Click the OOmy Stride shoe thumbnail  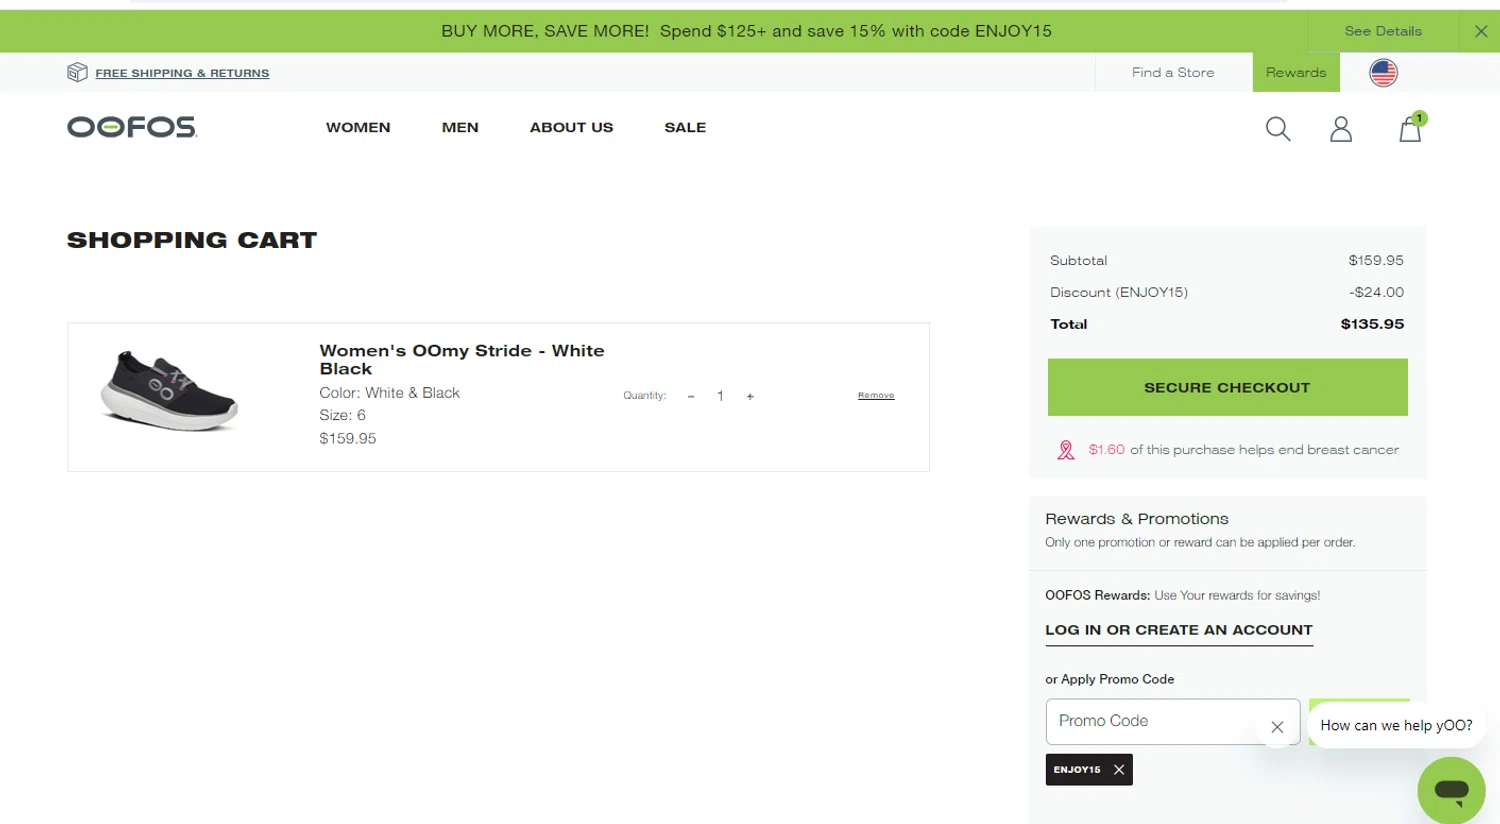[x=169, y=391]
